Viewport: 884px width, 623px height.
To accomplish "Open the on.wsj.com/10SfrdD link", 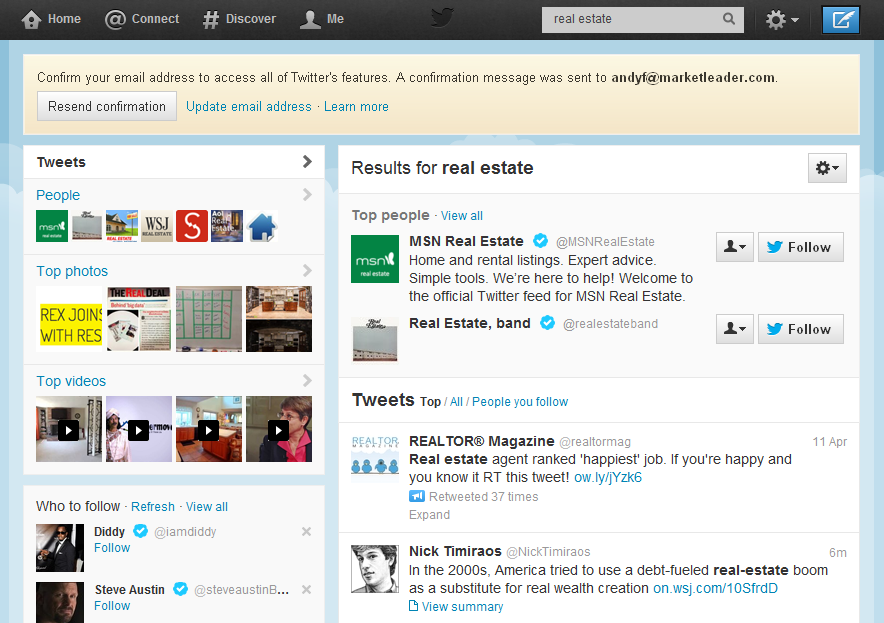I will click(x=715, y=589).
